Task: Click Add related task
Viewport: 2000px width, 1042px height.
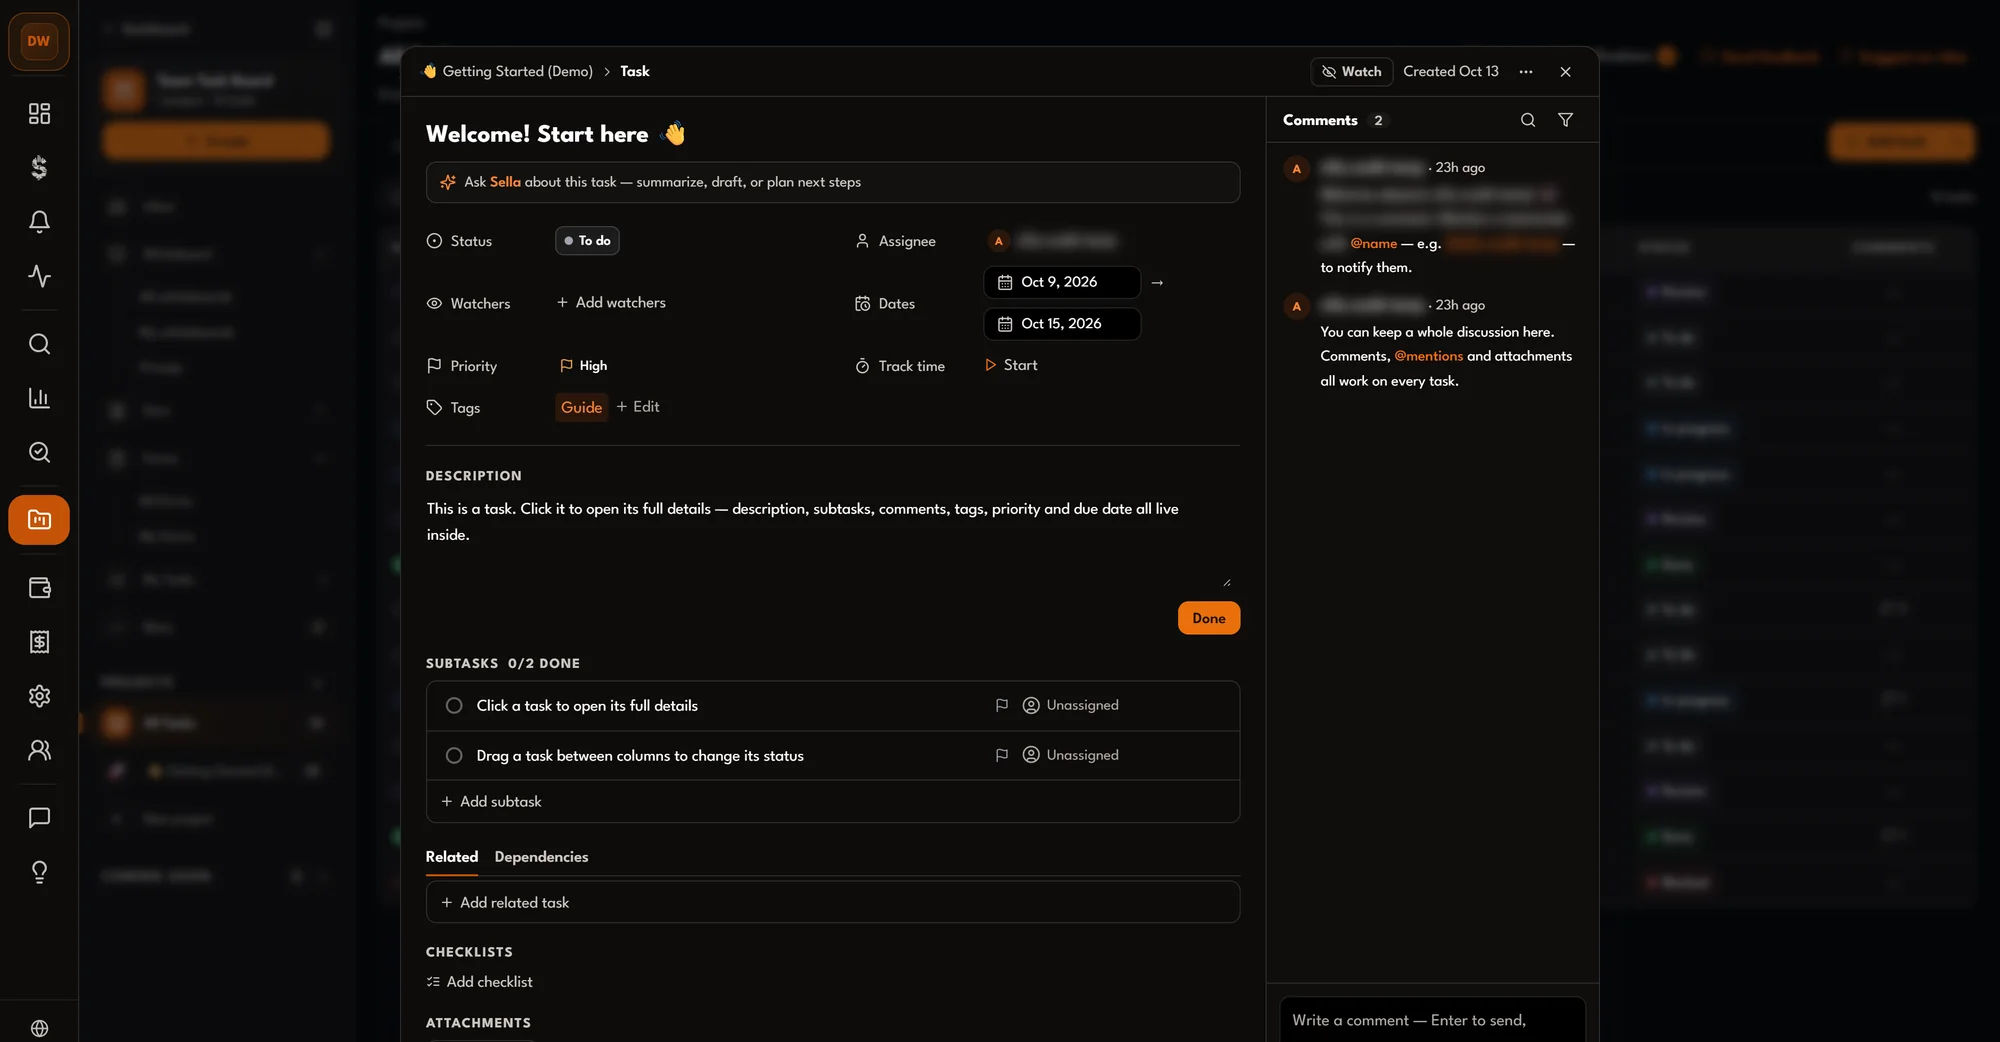Action: [833, 902]
